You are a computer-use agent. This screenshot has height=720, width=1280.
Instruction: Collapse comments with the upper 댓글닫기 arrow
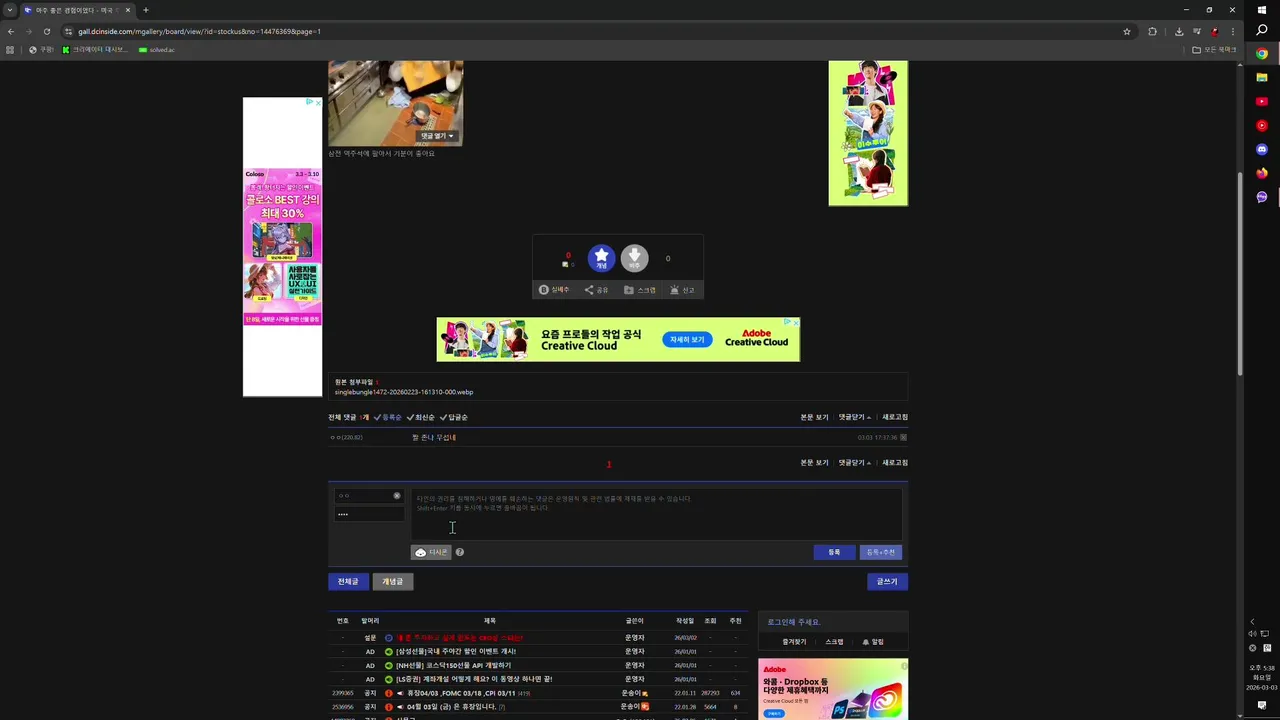click(x=855, y=417)
